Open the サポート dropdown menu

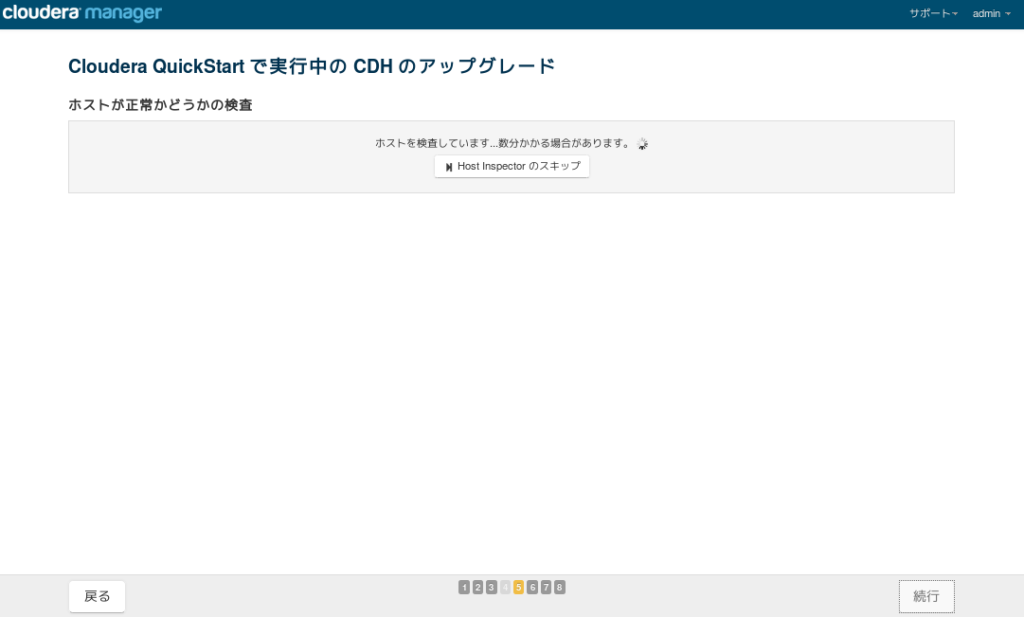click(x=933, y=14)
